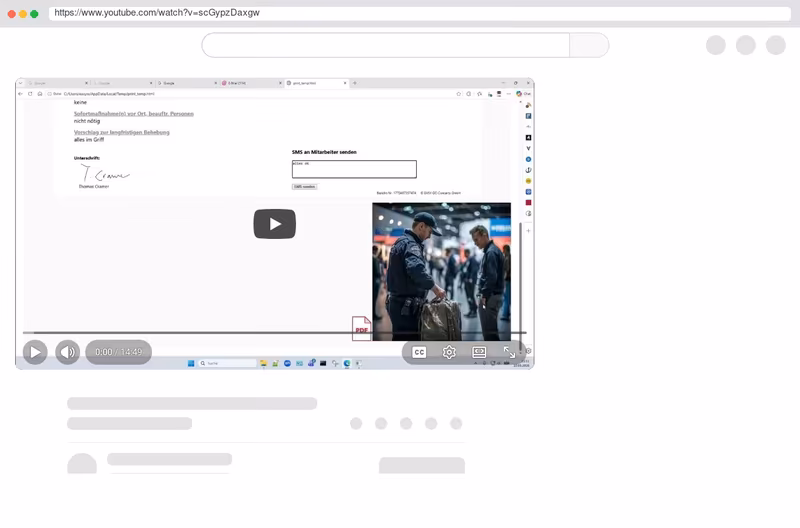
Task: Click the 'alles im Griff' text
Action: coord(89,139)
